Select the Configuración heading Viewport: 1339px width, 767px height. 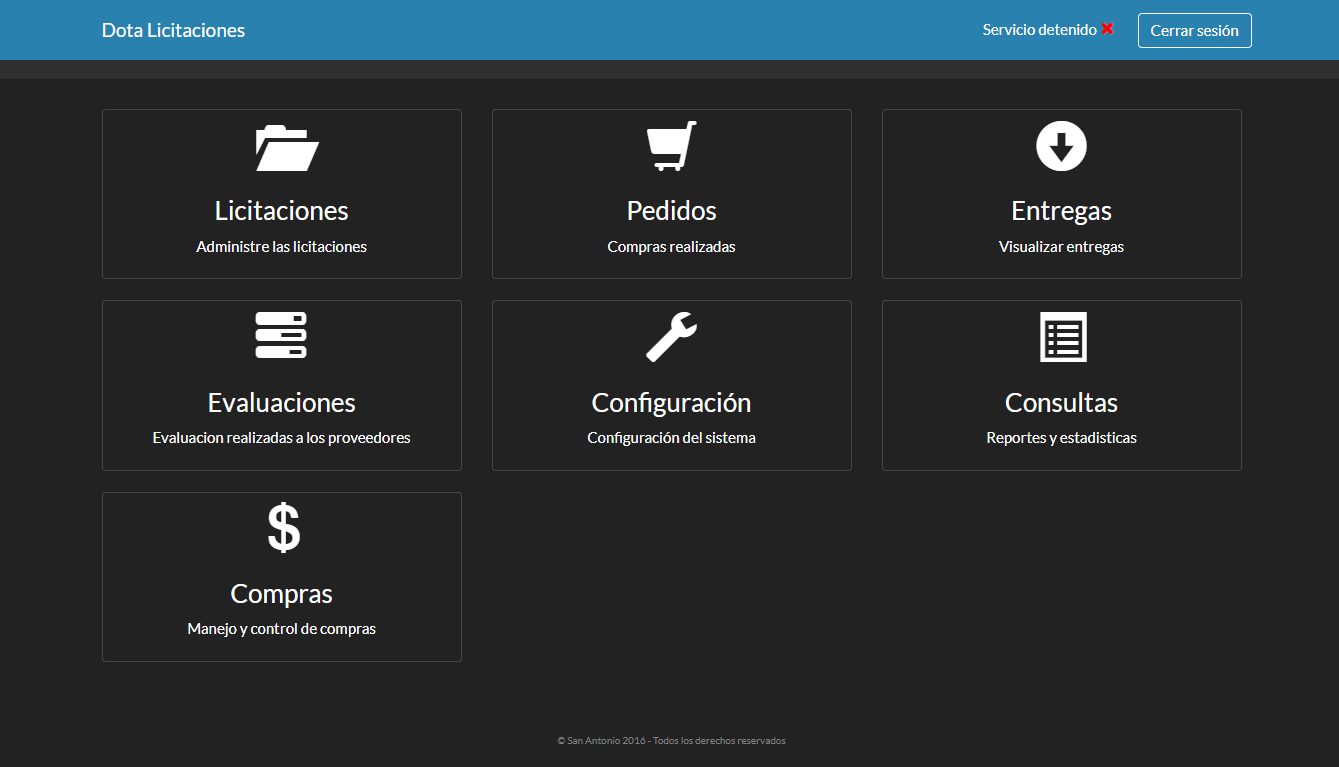coord(671,403)
